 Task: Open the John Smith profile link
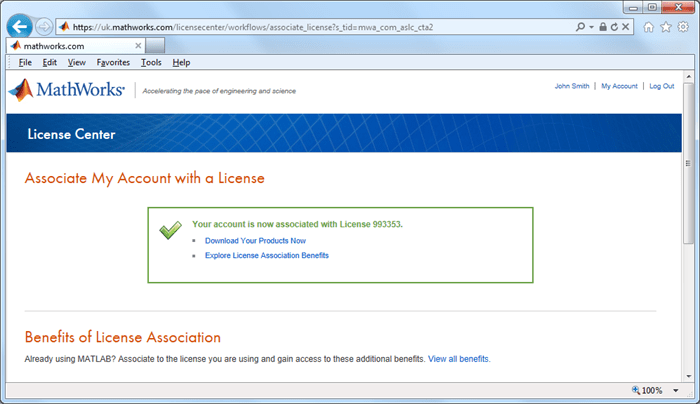pos(572,86)
